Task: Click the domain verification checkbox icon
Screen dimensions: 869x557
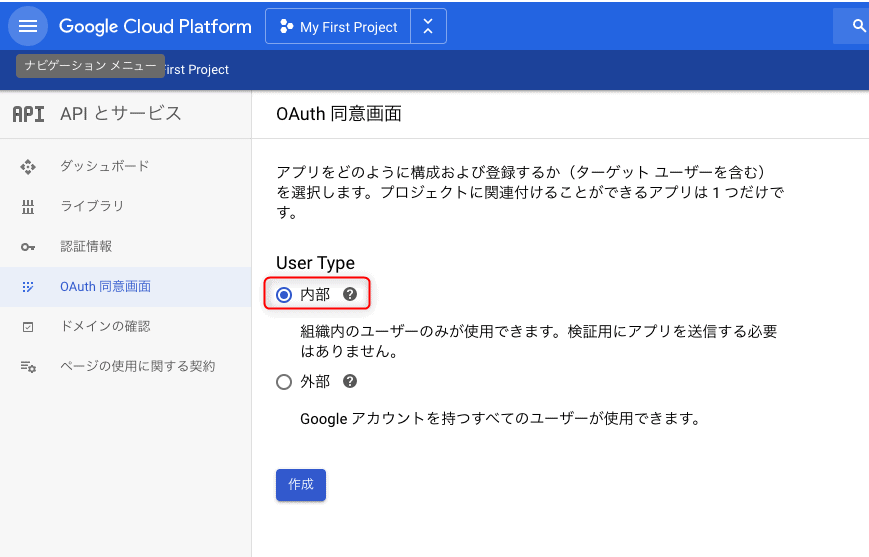Action: pyautogui.click(x=28, y=327)
